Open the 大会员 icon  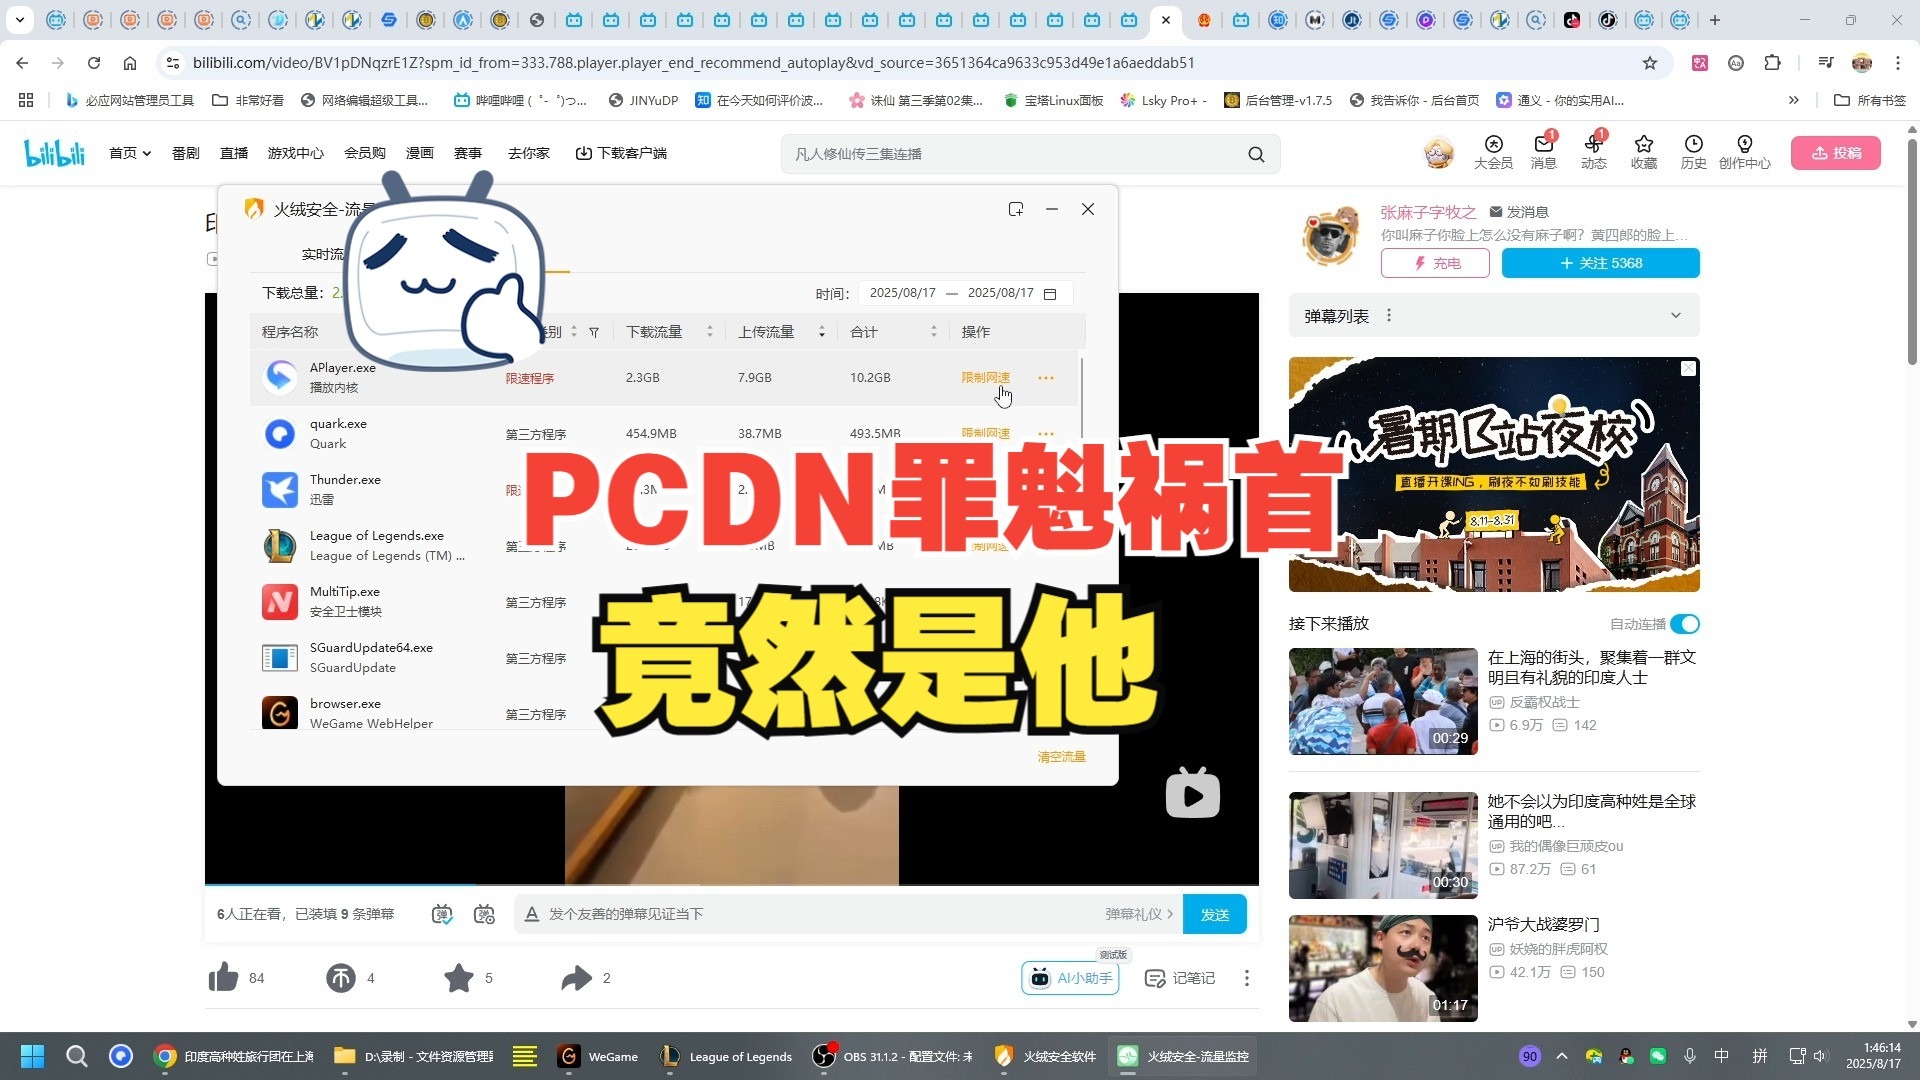1493,152
